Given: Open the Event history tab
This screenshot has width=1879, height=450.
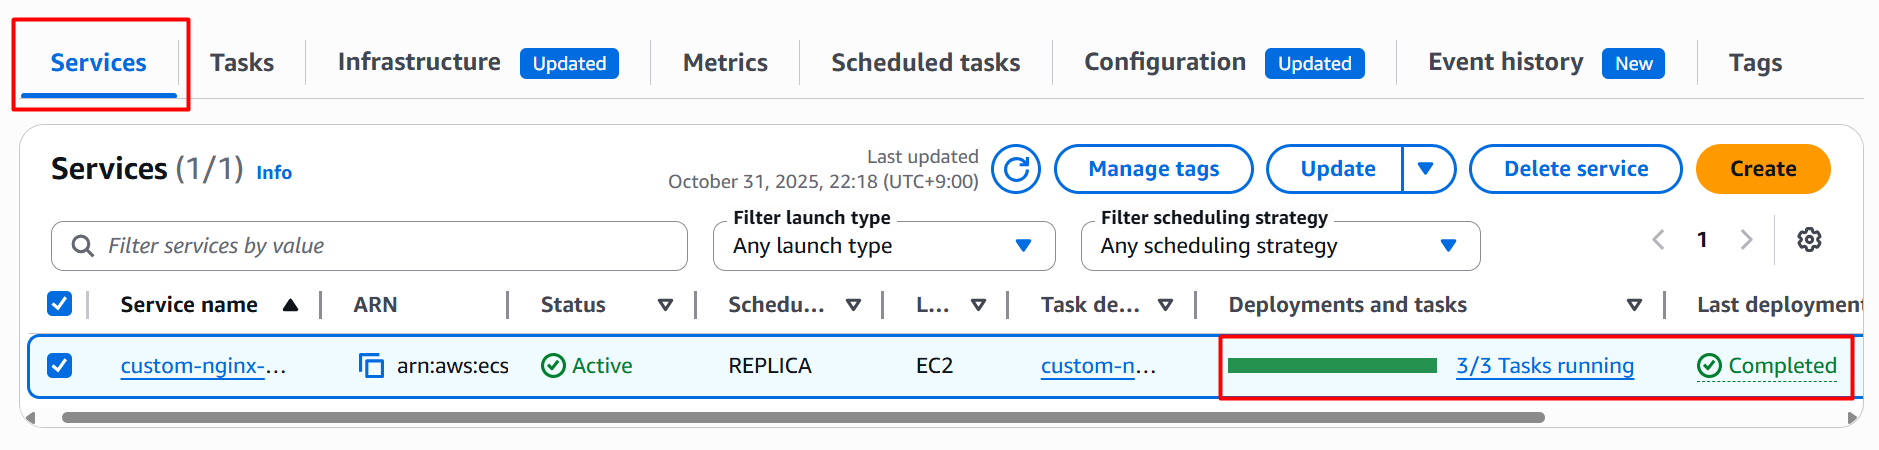Looking at the screenshot, I should 1505,63.
